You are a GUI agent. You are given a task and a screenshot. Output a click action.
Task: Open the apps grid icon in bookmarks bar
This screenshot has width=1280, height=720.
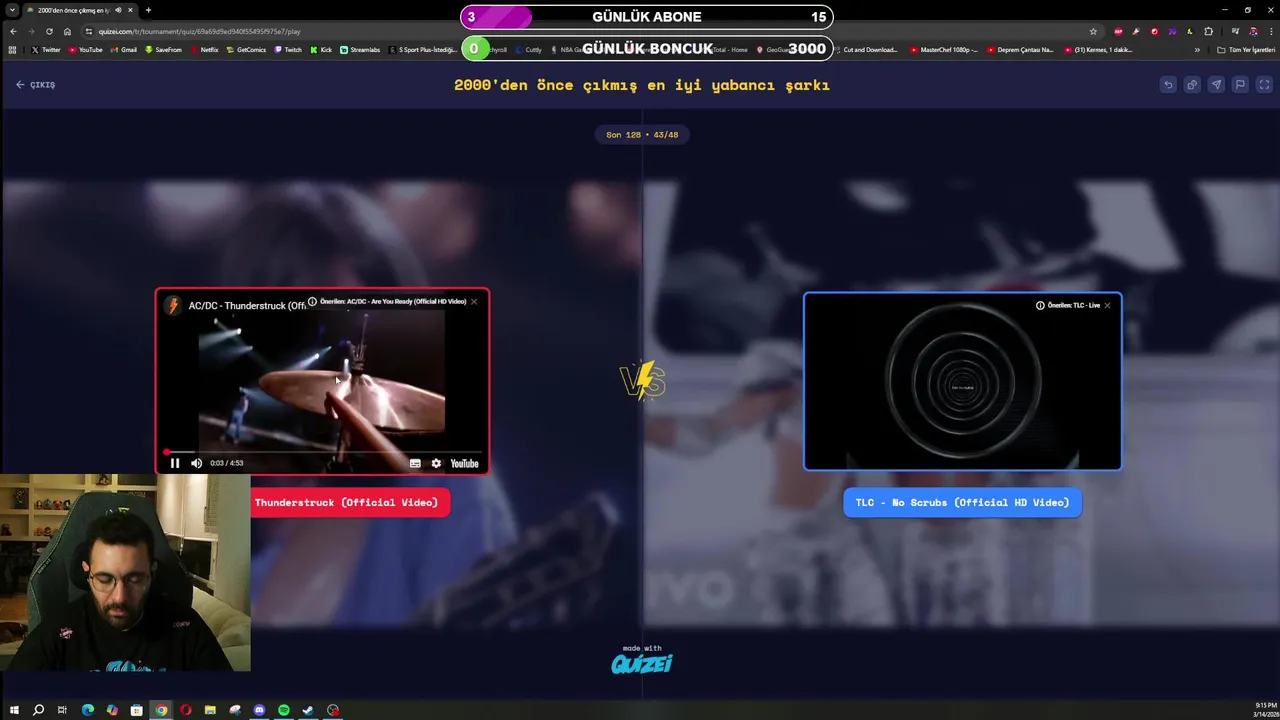pos(12,50)
